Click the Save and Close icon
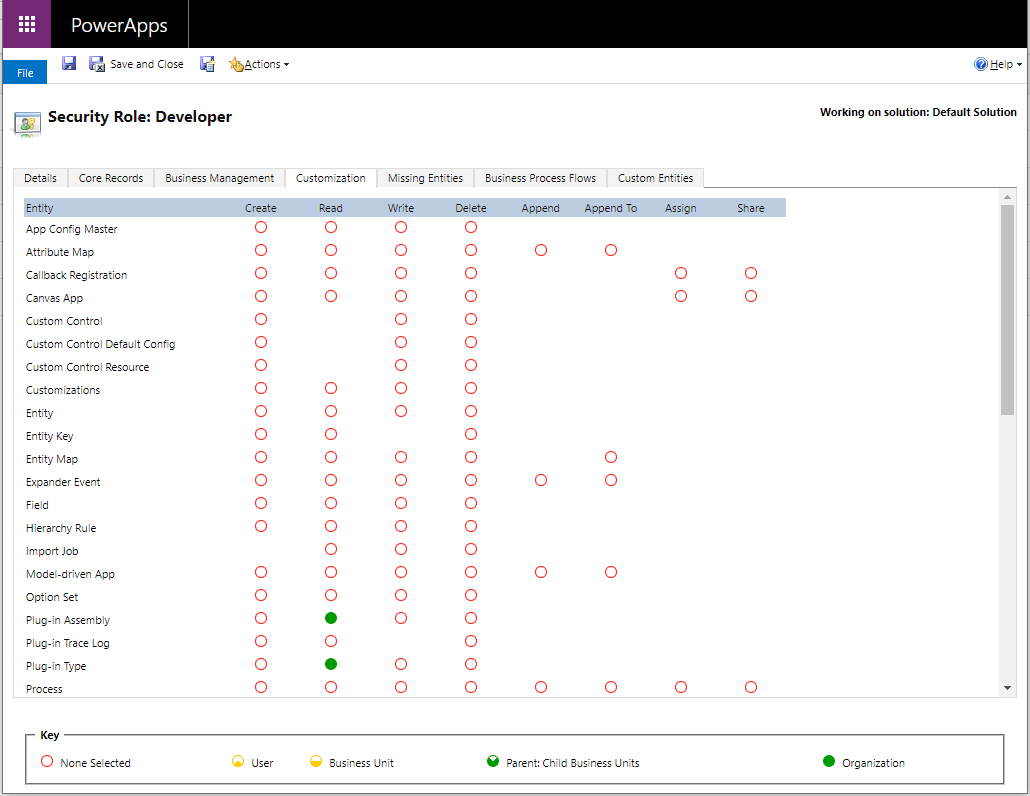 97,64
